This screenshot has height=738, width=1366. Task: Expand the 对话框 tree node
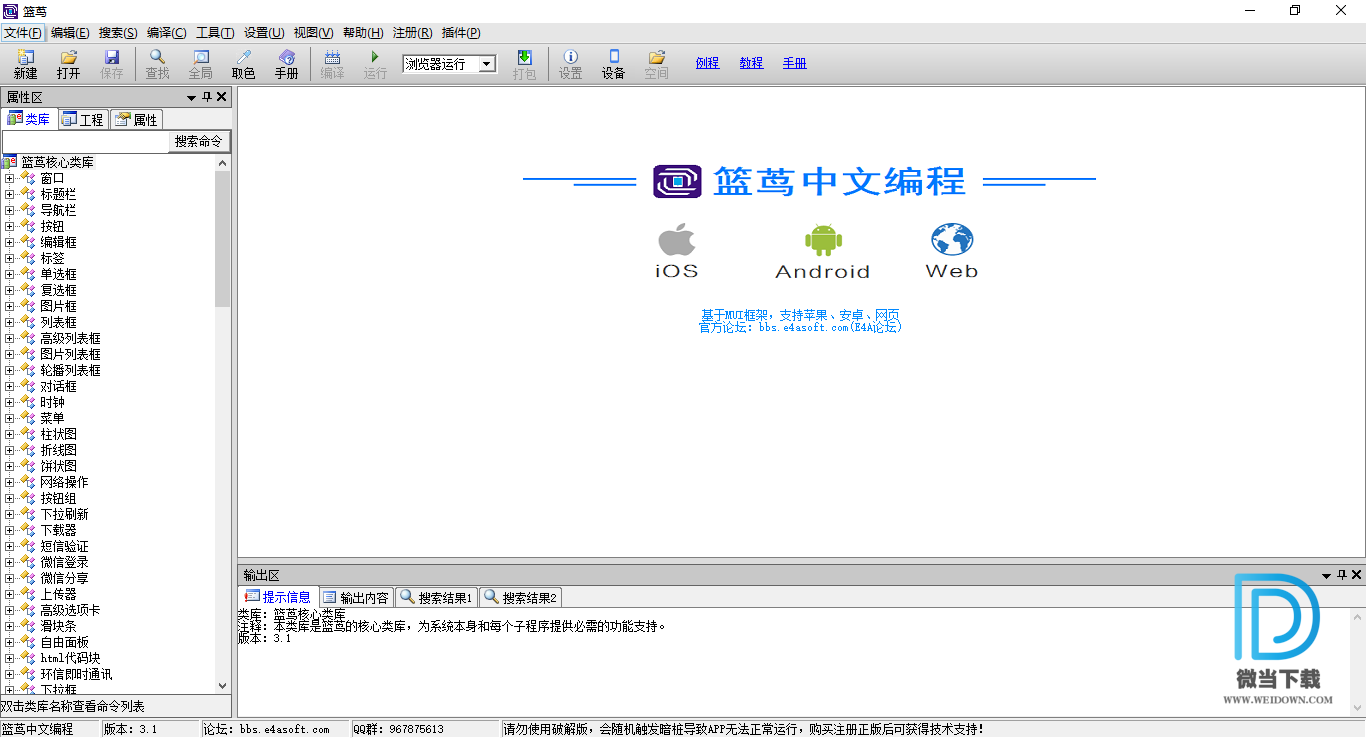click(x=9, y=386)
